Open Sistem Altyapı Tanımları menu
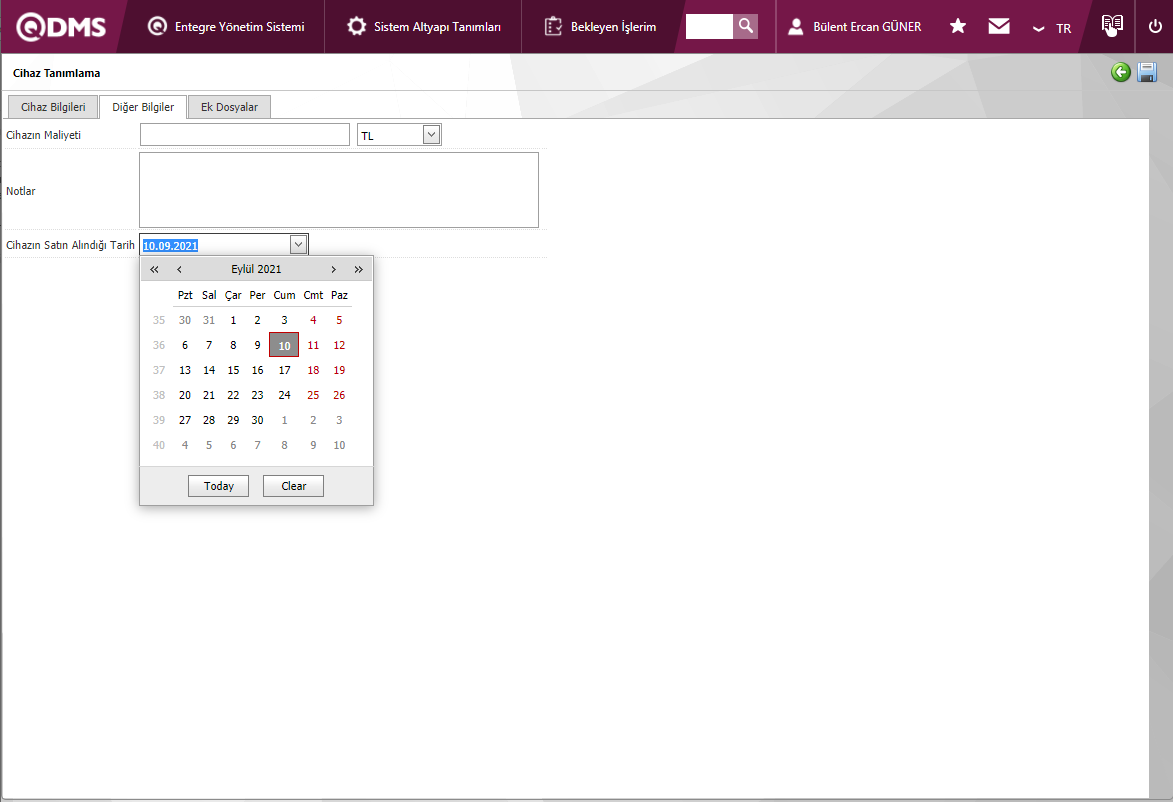 tap(423, 27)
